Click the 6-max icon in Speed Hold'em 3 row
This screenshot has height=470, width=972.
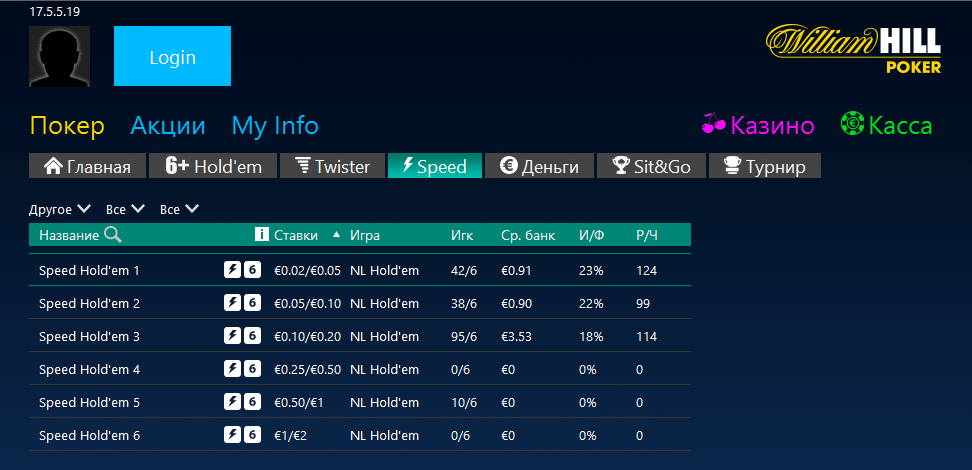[252, 336]
